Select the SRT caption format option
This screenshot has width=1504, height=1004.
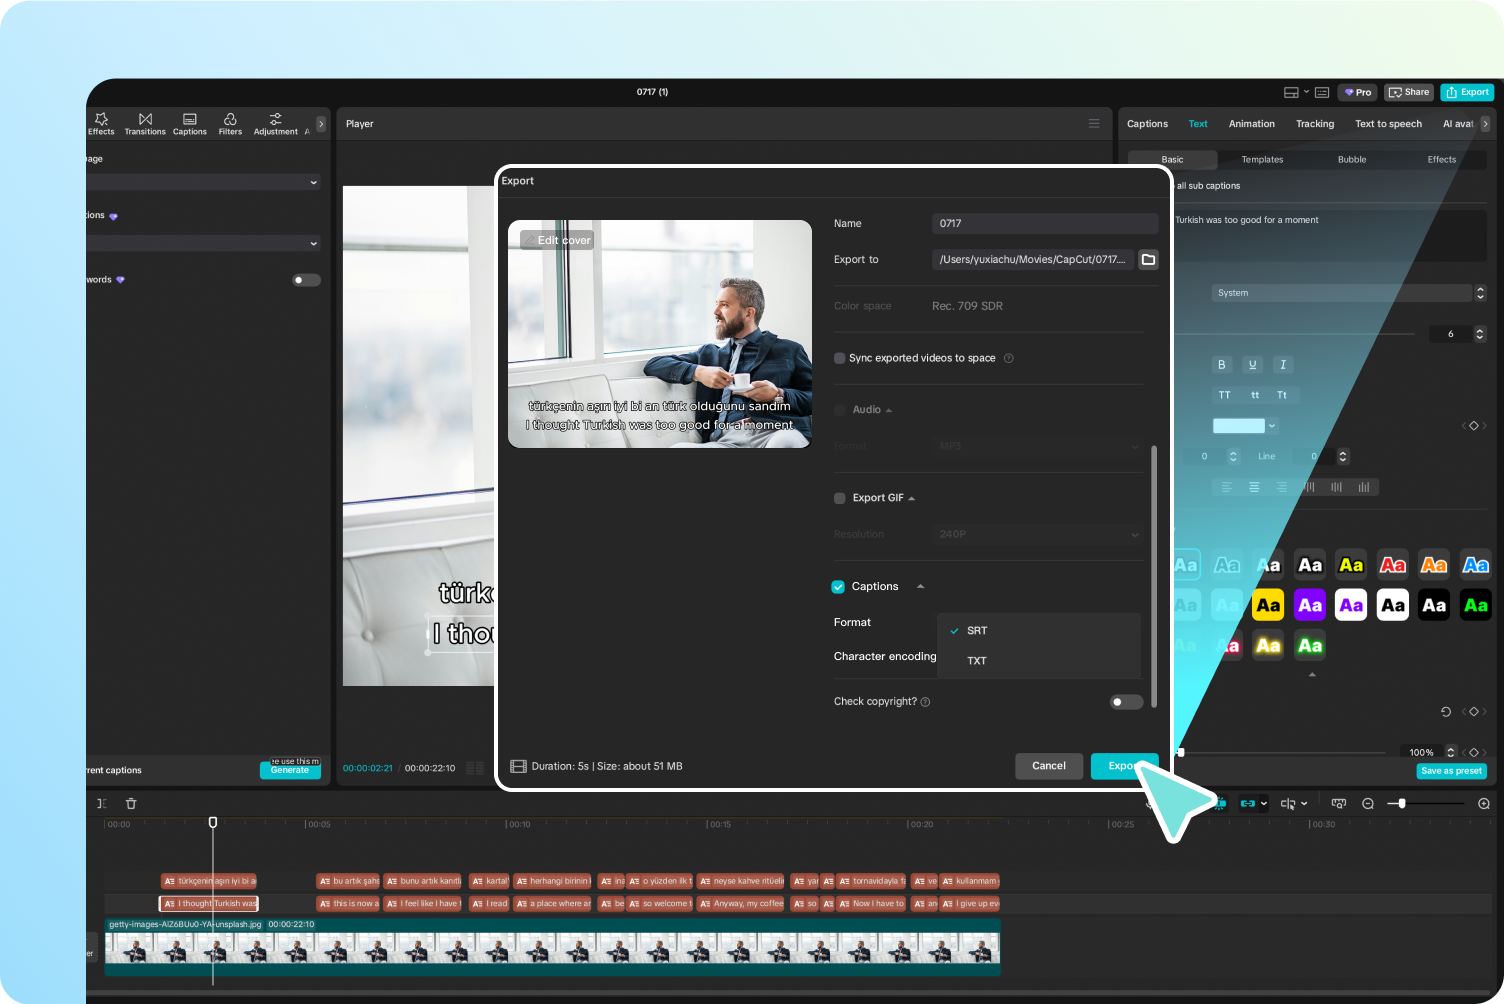pos(977,630)
